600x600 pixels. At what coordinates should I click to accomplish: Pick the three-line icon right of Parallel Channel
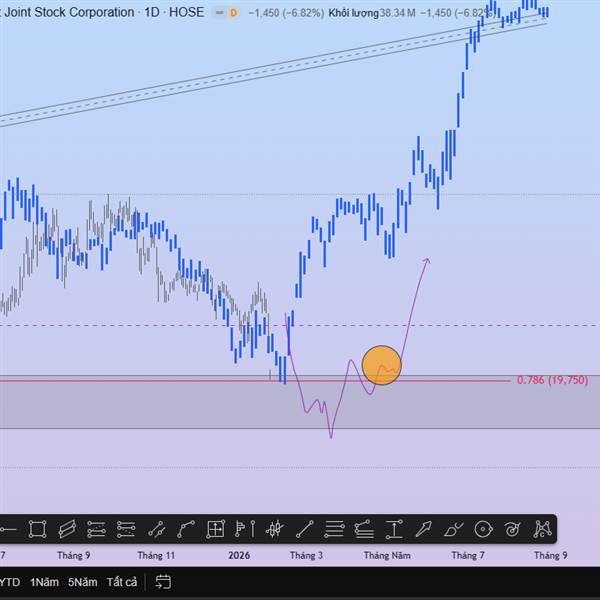[x=96, y=530]
